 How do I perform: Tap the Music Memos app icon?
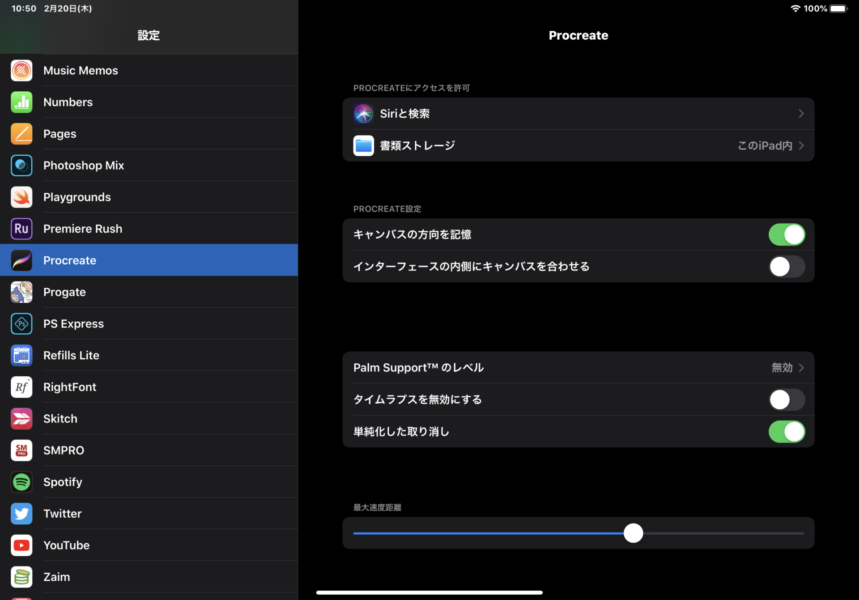21,71
